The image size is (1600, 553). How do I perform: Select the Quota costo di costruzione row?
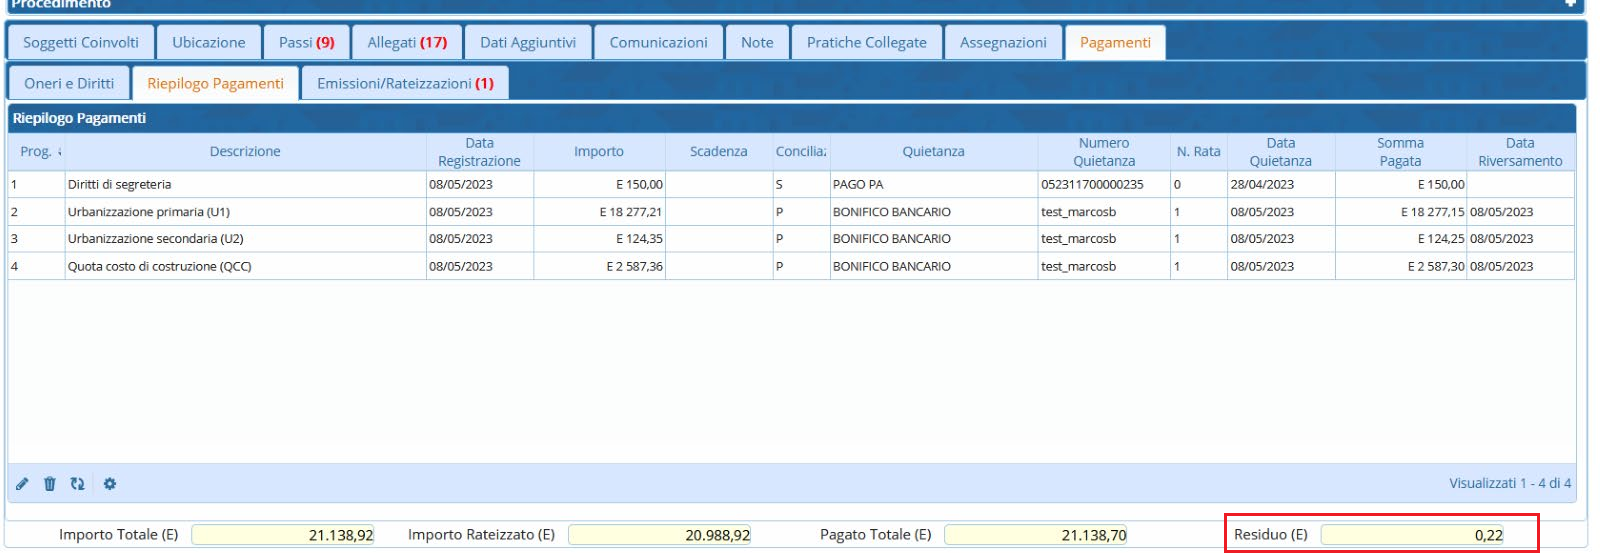click(x=245, y=267)
